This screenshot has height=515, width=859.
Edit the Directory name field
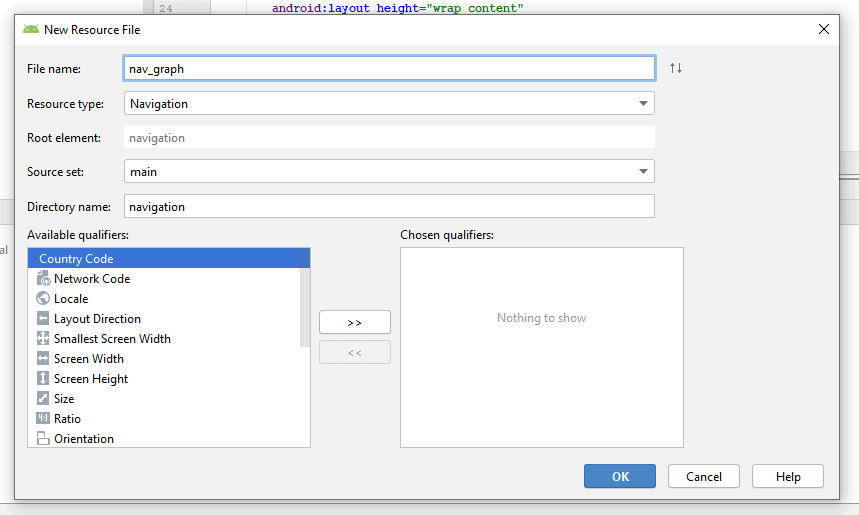coord(389,207)
